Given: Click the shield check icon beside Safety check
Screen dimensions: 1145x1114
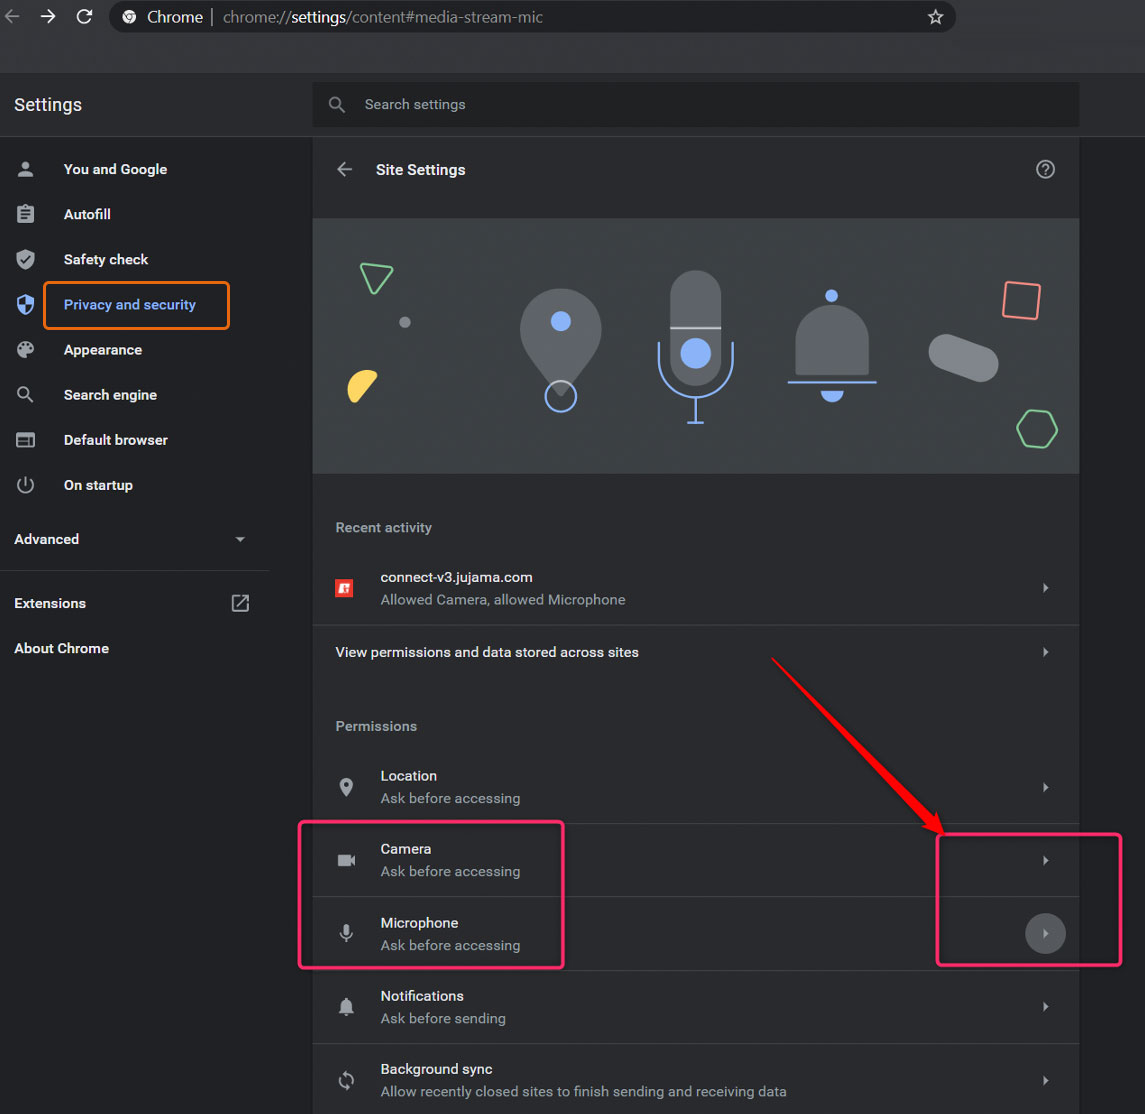Looking at the screenshot, I should pos(26,259).
